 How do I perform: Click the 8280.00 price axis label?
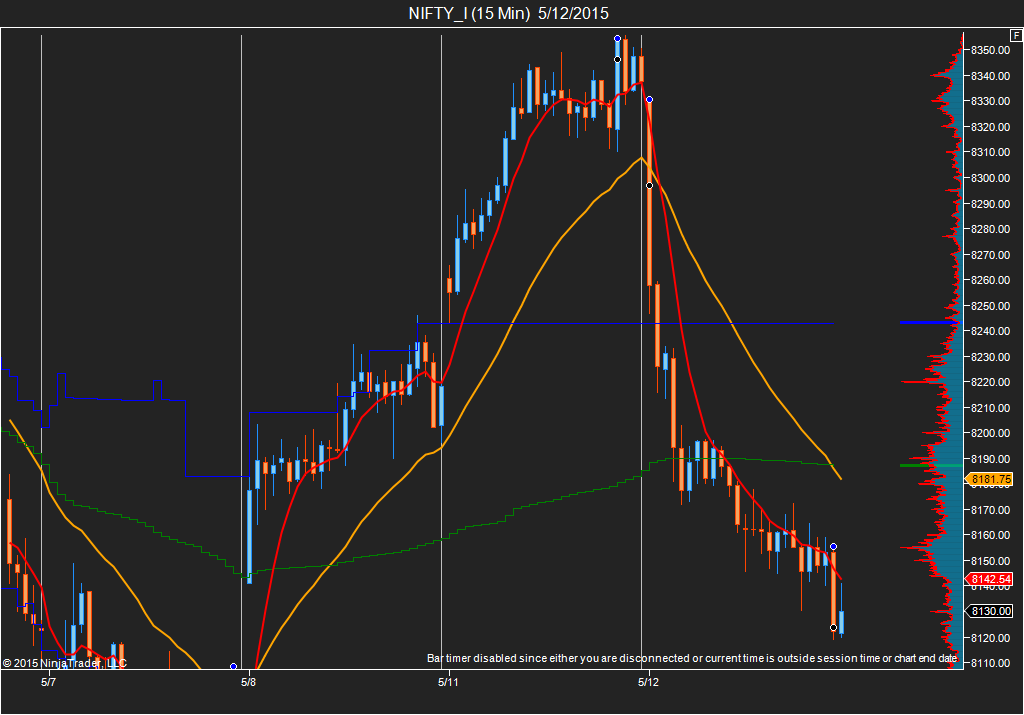click(991, 229)
